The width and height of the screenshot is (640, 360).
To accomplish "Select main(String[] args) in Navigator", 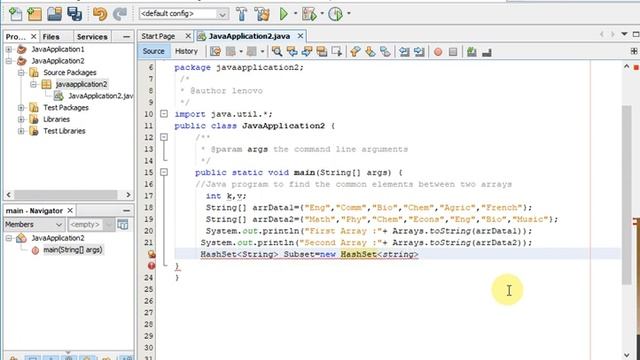I will pos(73,250).
